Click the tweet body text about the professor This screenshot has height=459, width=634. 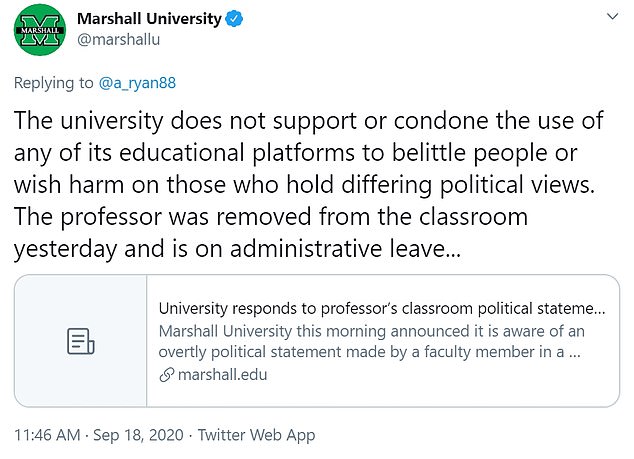pos(309,185)
